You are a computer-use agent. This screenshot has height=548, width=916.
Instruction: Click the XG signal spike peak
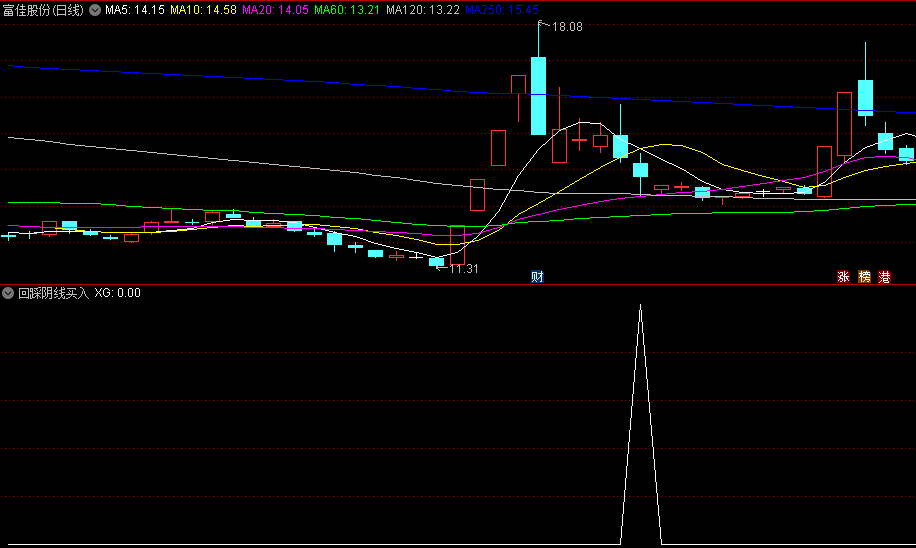click(641, 306)
